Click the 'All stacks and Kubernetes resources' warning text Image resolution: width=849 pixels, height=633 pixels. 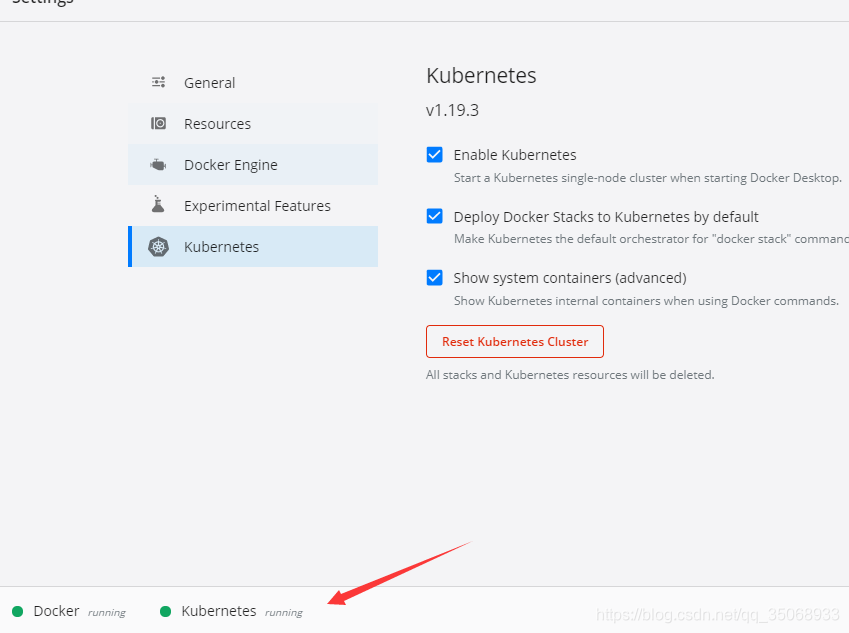570,375
